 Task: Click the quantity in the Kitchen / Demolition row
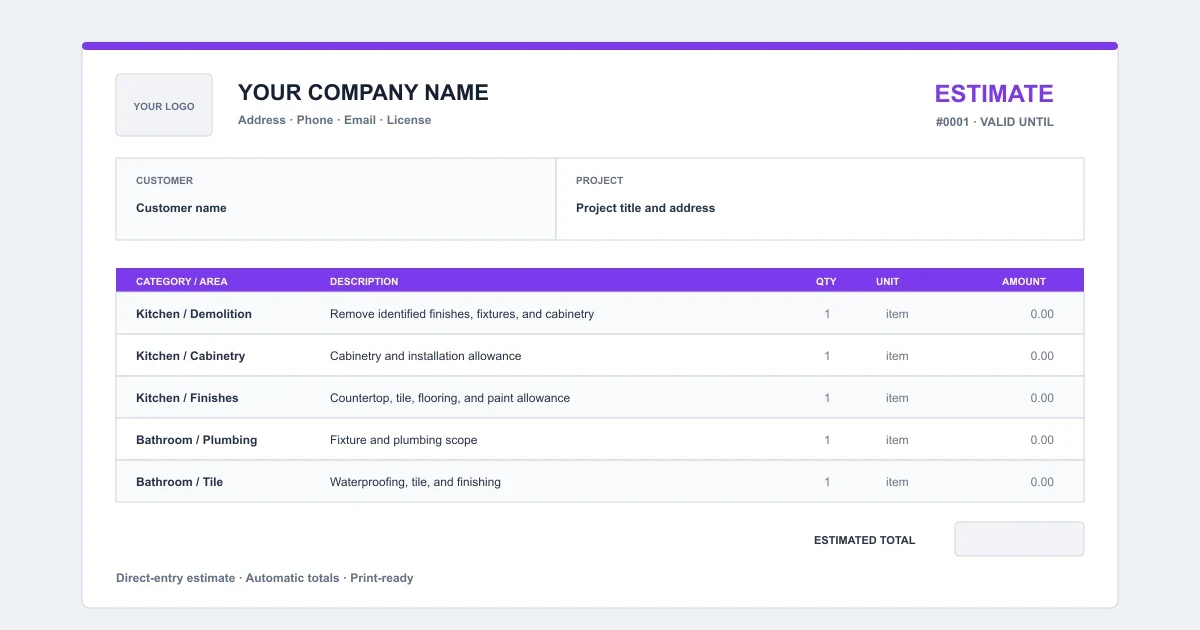click(827, 314)
